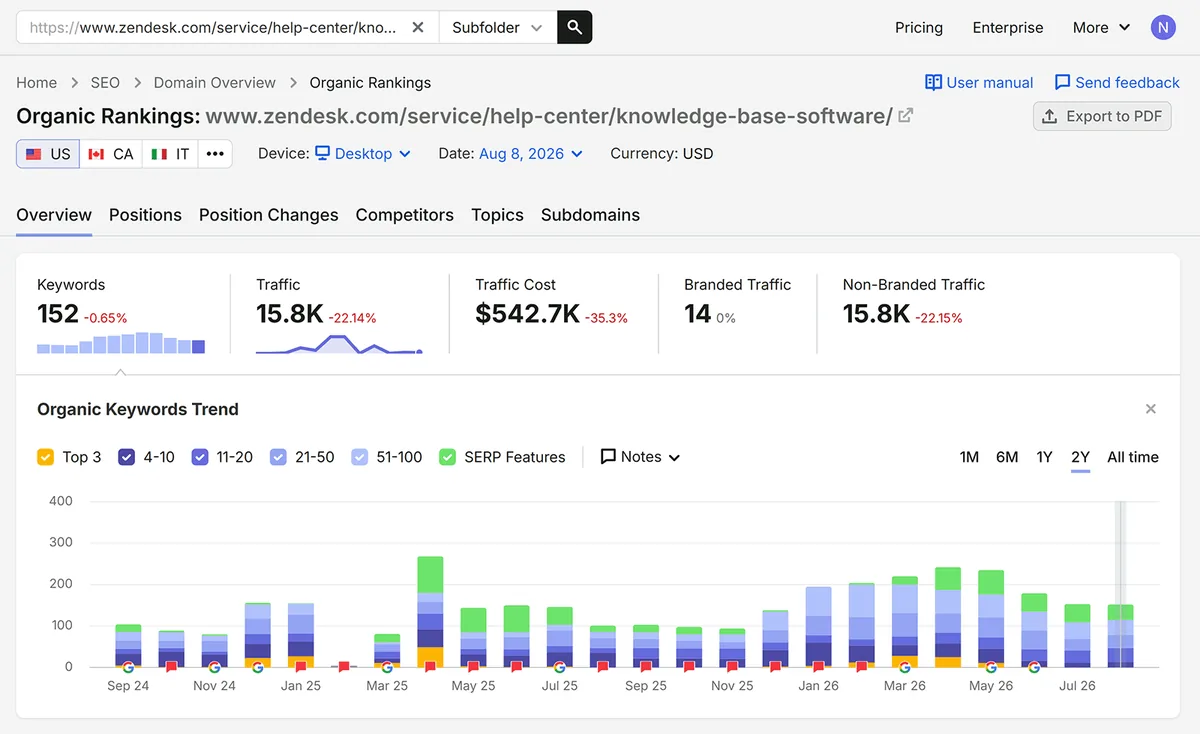Click the red note flag under Sep 25
This screenshot has height=734, width=1200.
click(x=646, y=666)
